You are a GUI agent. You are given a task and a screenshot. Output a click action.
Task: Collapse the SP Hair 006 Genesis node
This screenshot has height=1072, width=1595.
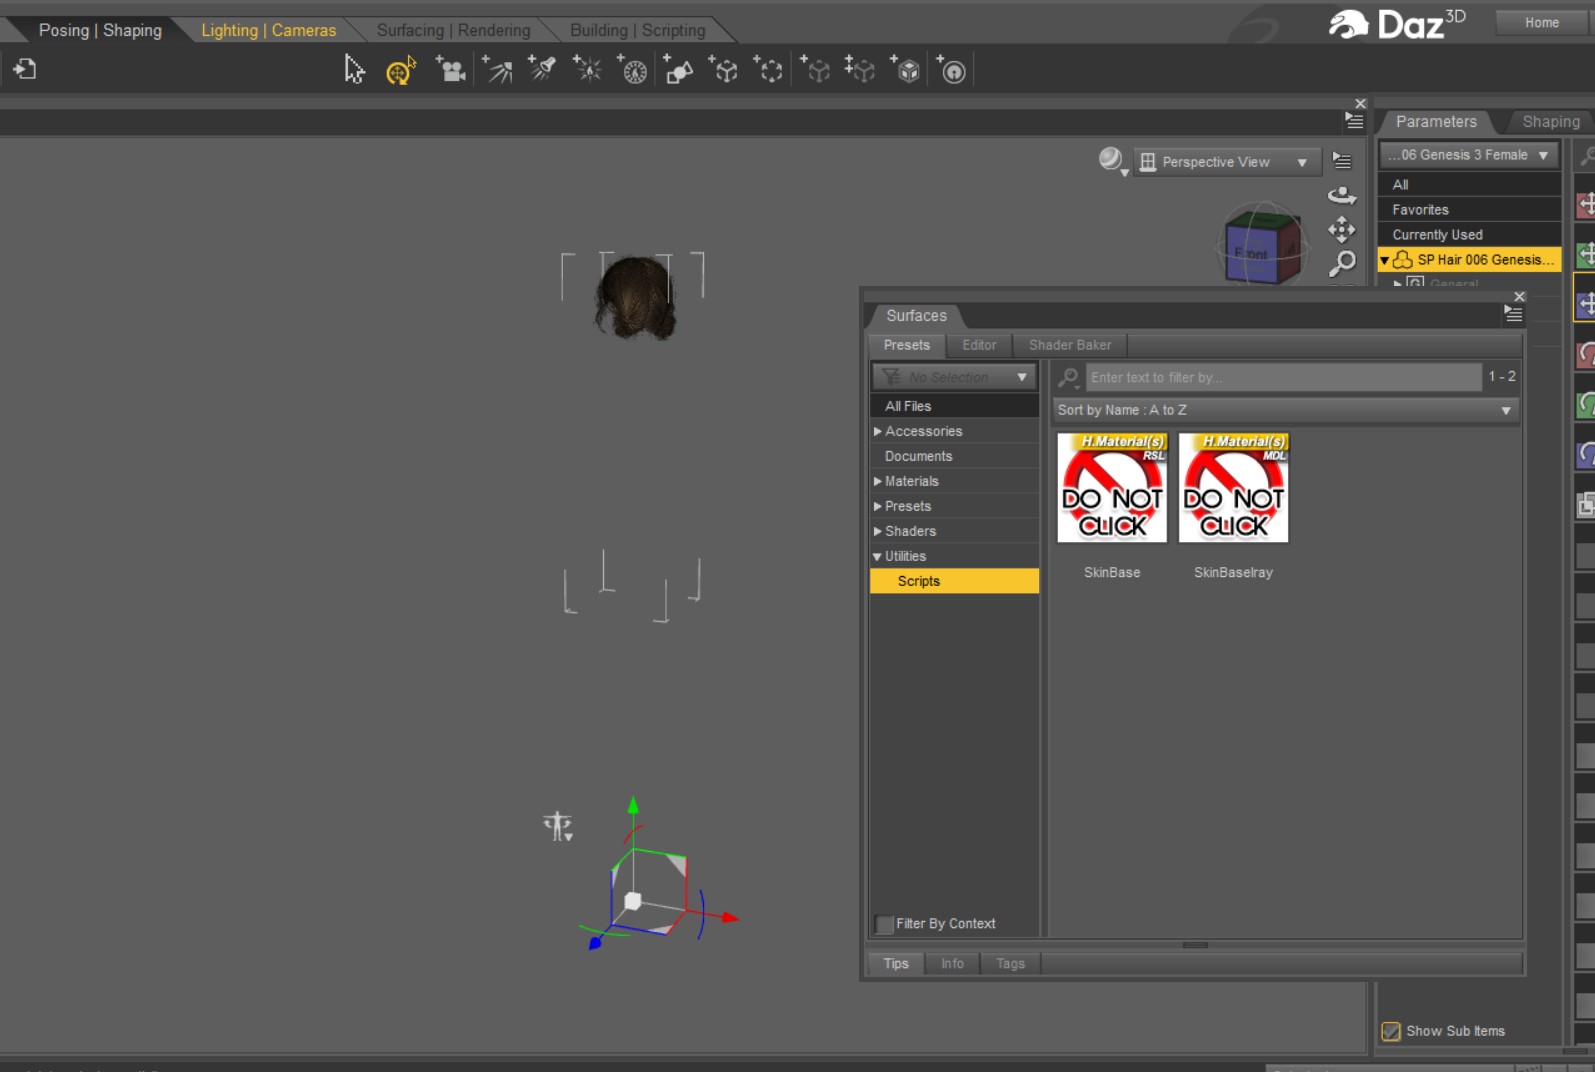point(1384,260)
